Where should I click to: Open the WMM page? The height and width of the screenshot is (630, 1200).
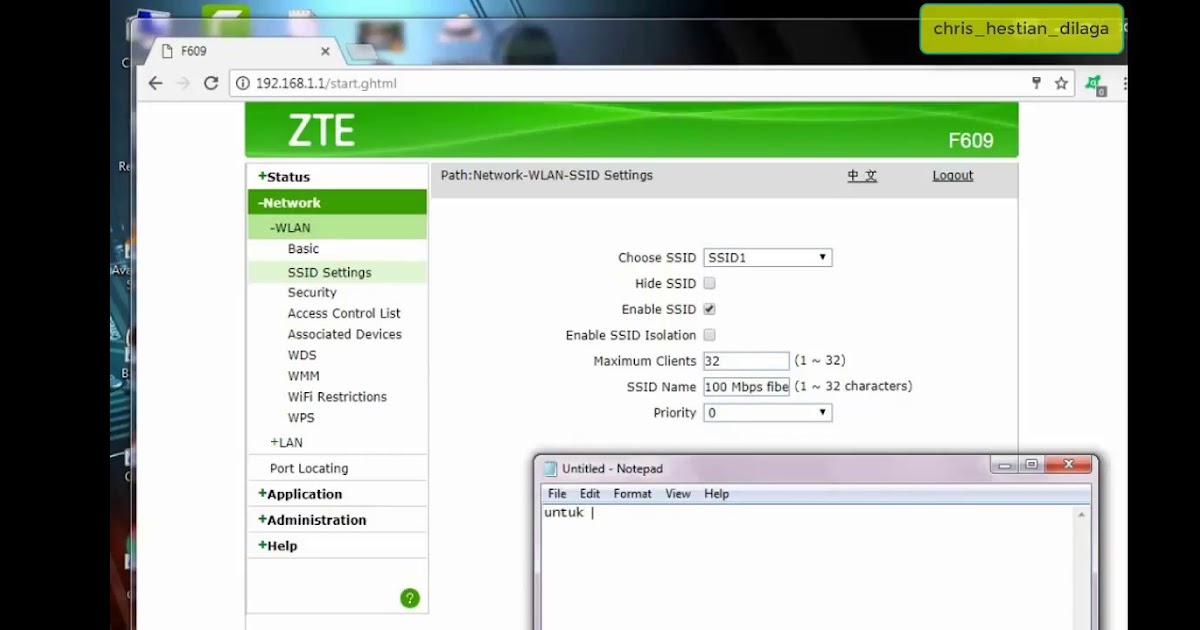click(304, 376)
